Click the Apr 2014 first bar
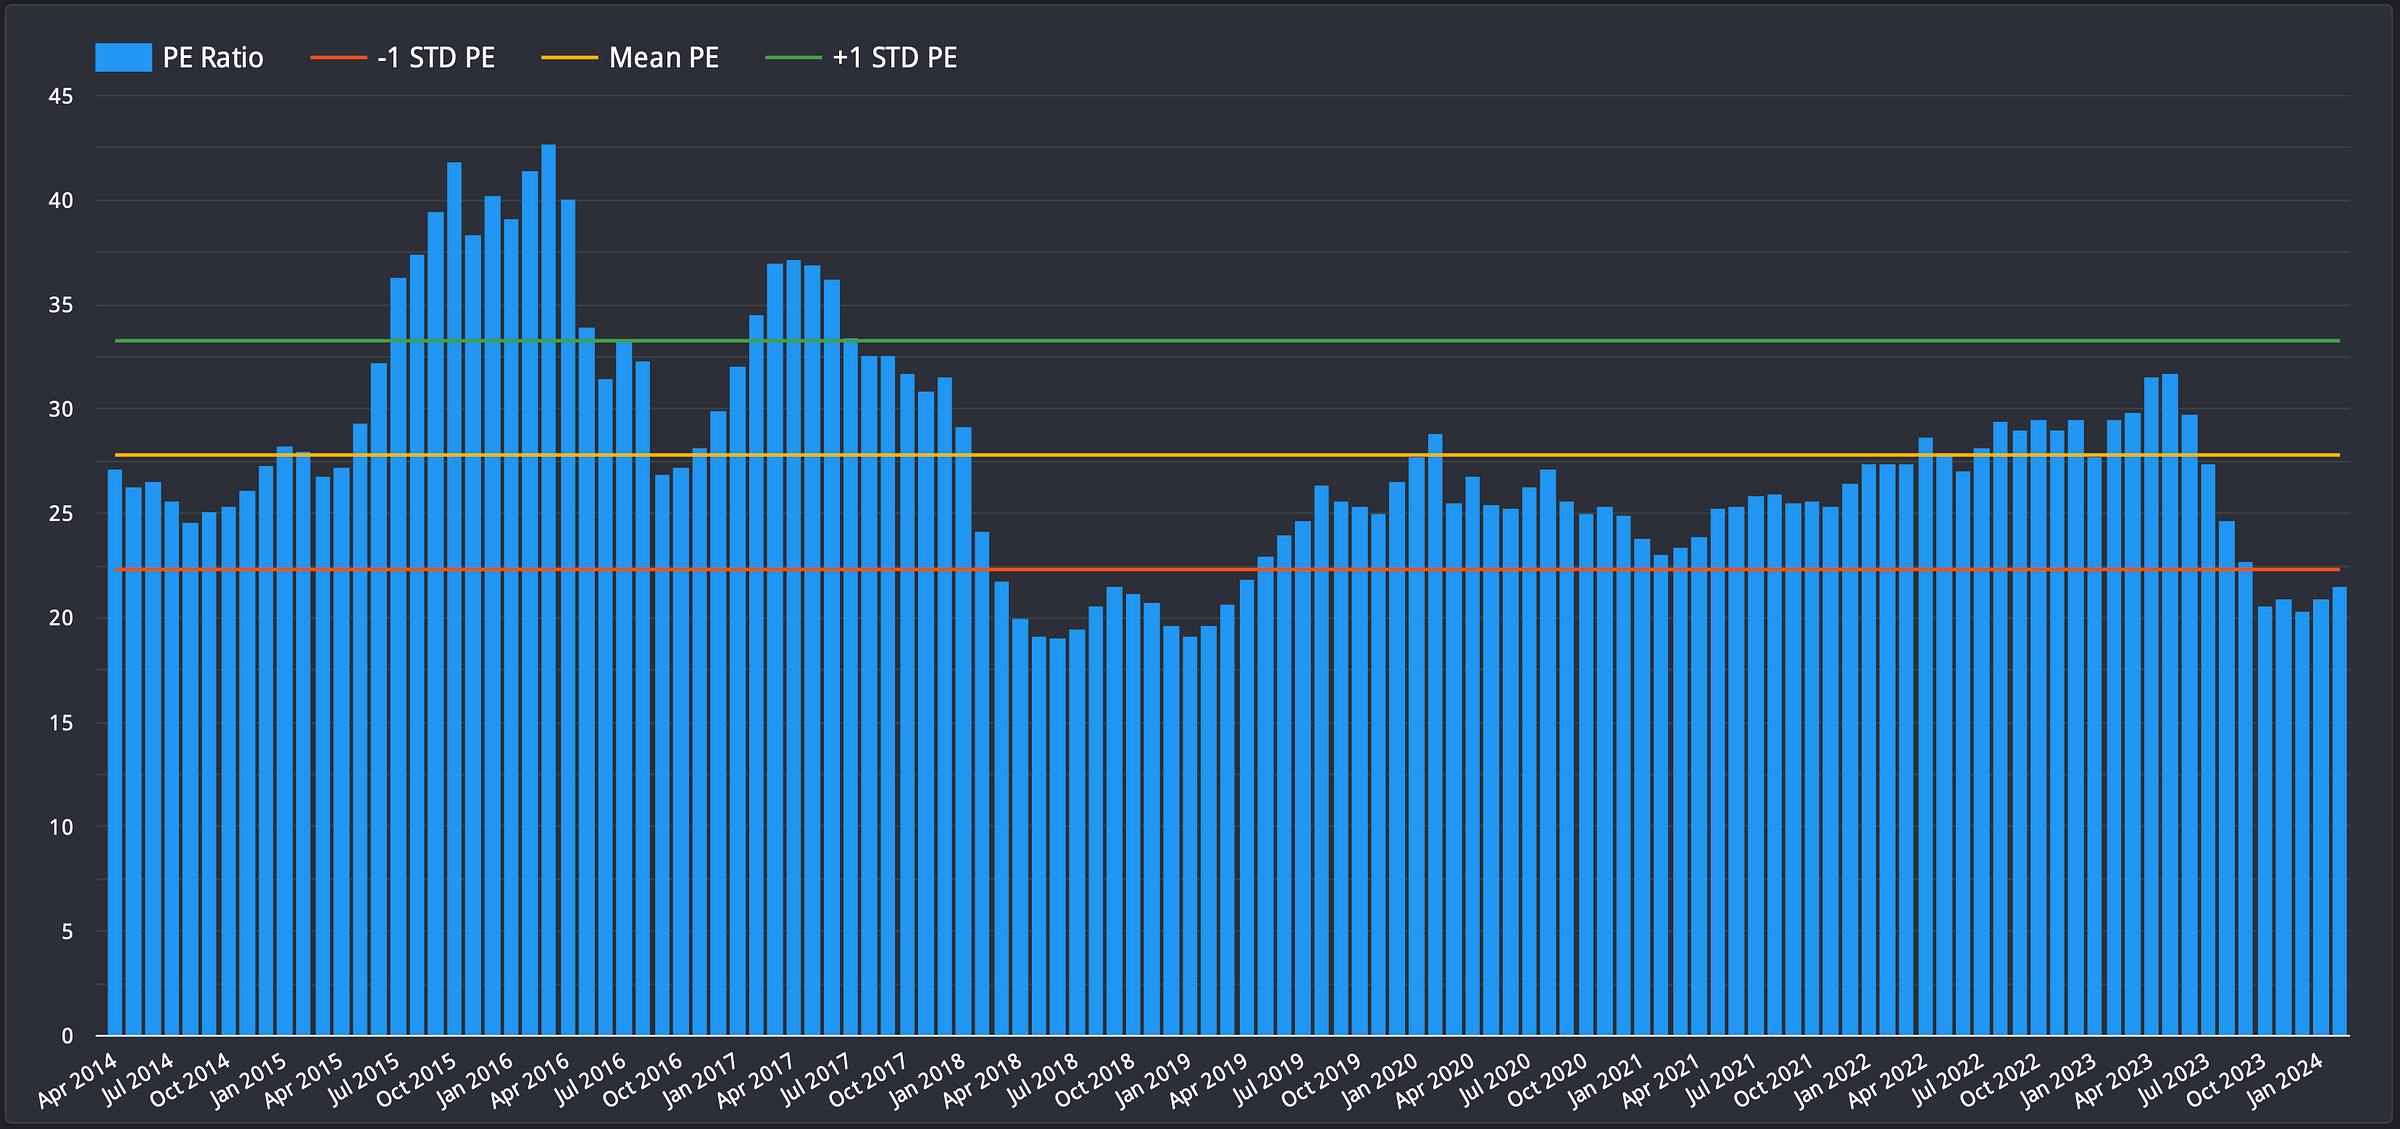The height and width of the screenshot is (1129, 2400). 115,750
